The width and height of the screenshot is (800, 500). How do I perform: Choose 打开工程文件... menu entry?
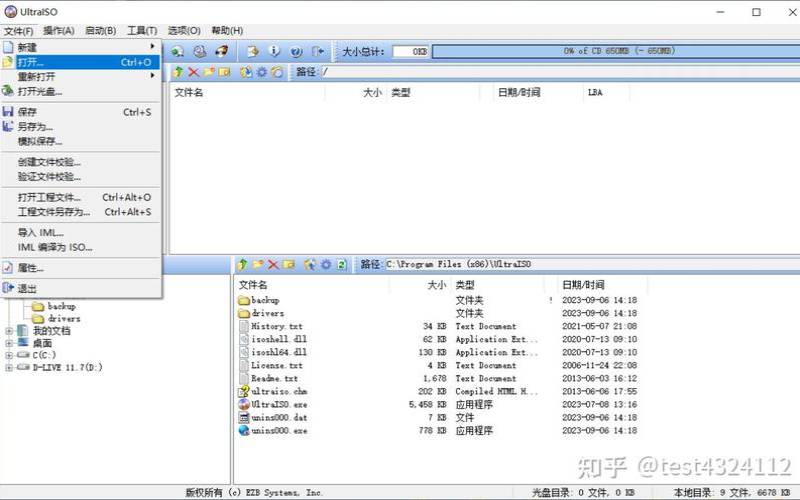click(x=81, y=197)
